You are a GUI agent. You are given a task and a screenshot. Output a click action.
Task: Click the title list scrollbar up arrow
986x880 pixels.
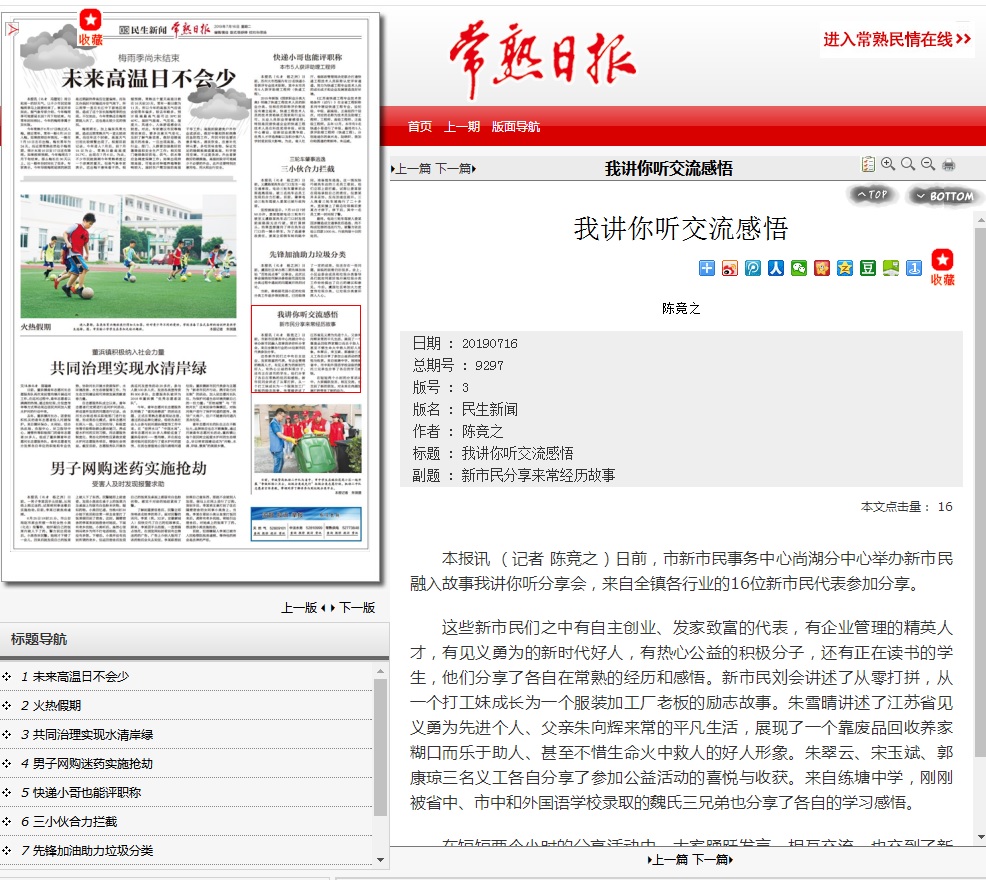[x=380, y=672]
